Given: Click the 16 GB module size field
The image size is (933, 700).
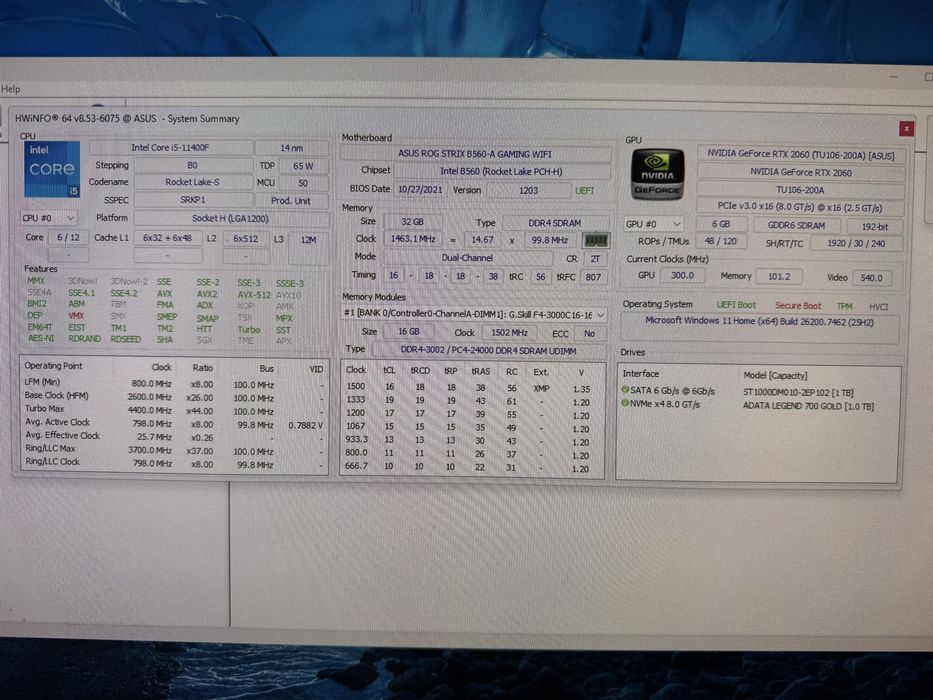Looking at the screenshot, I should click(x=409, y=332).
